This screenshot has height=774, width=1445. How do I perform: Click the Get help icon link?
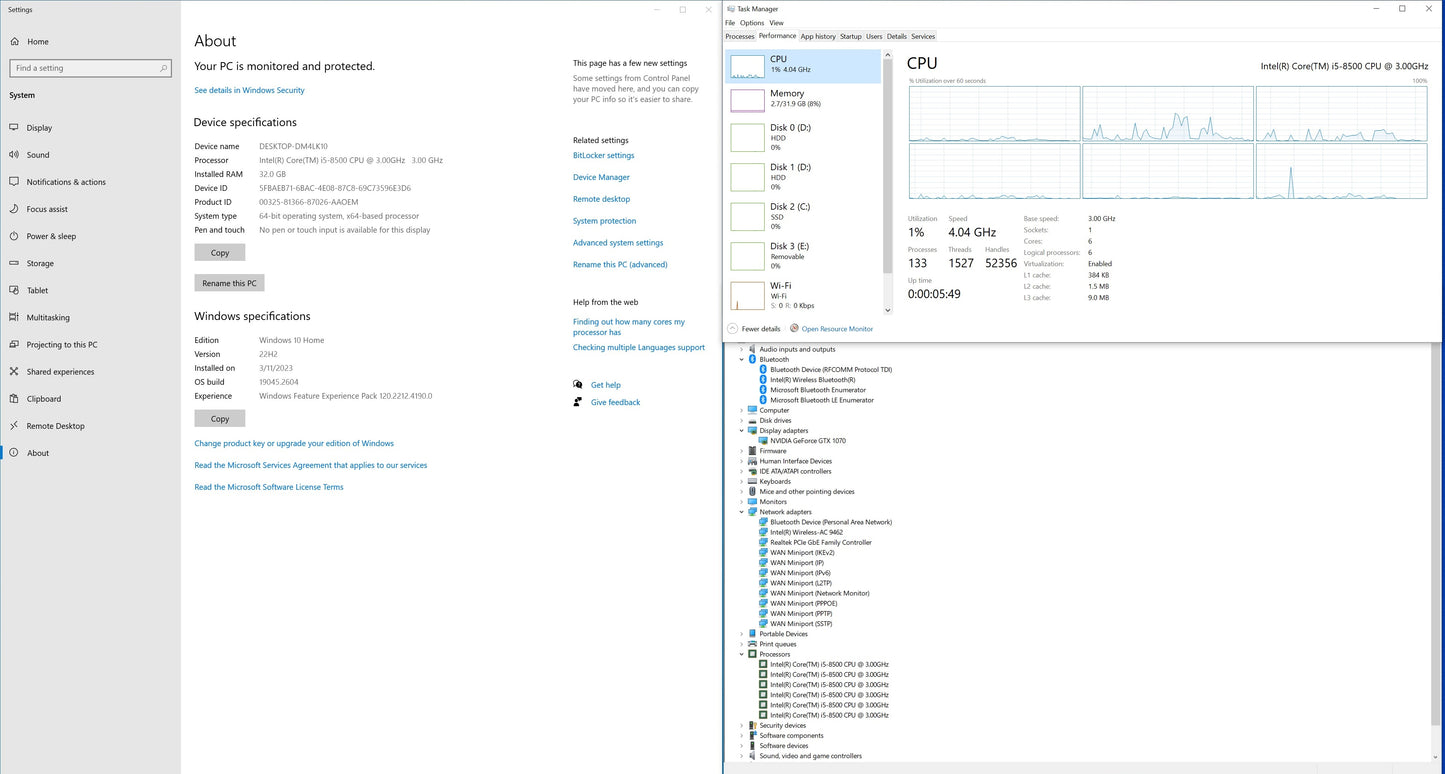click(578, 385)
